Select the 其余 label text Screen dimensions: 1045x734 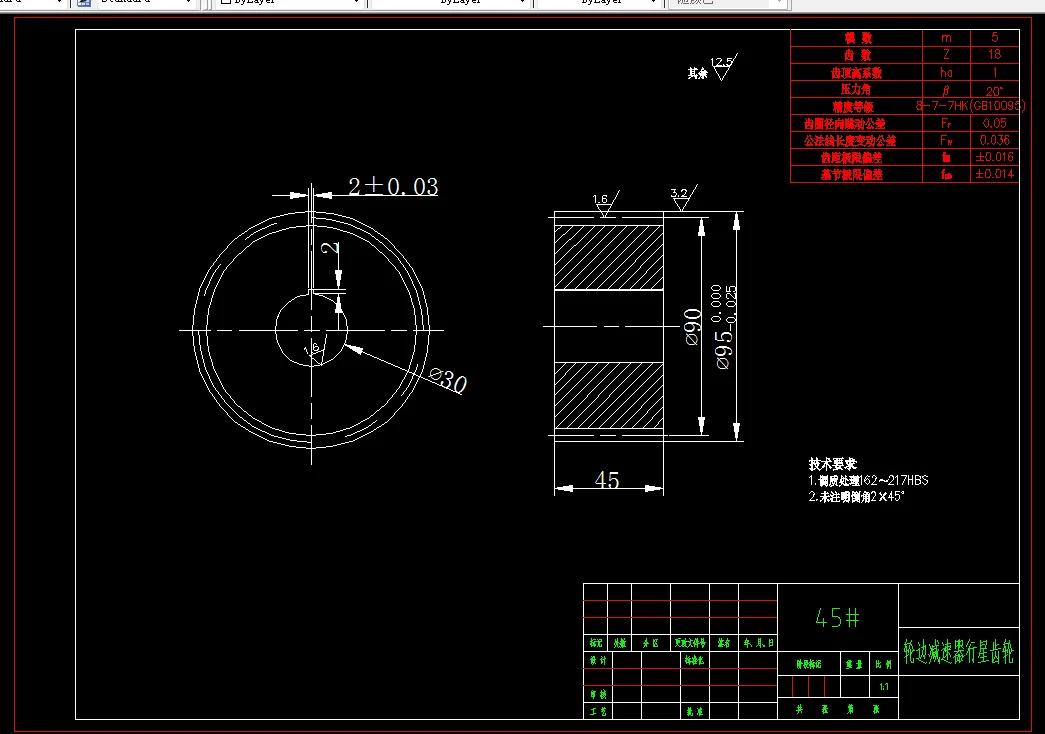[697, 73]
